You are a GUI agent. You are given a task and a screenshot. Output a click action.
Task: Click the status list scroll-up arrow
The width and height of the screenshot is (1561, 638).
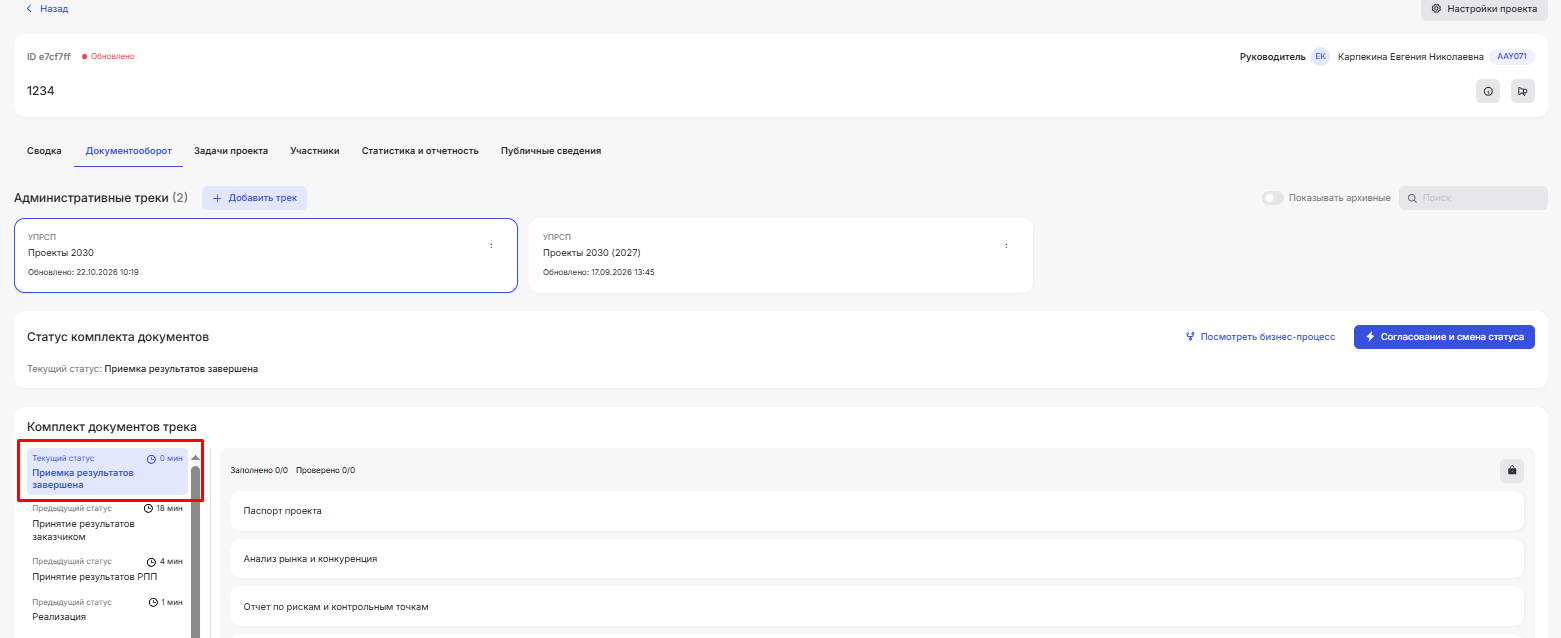click(195, 457)
